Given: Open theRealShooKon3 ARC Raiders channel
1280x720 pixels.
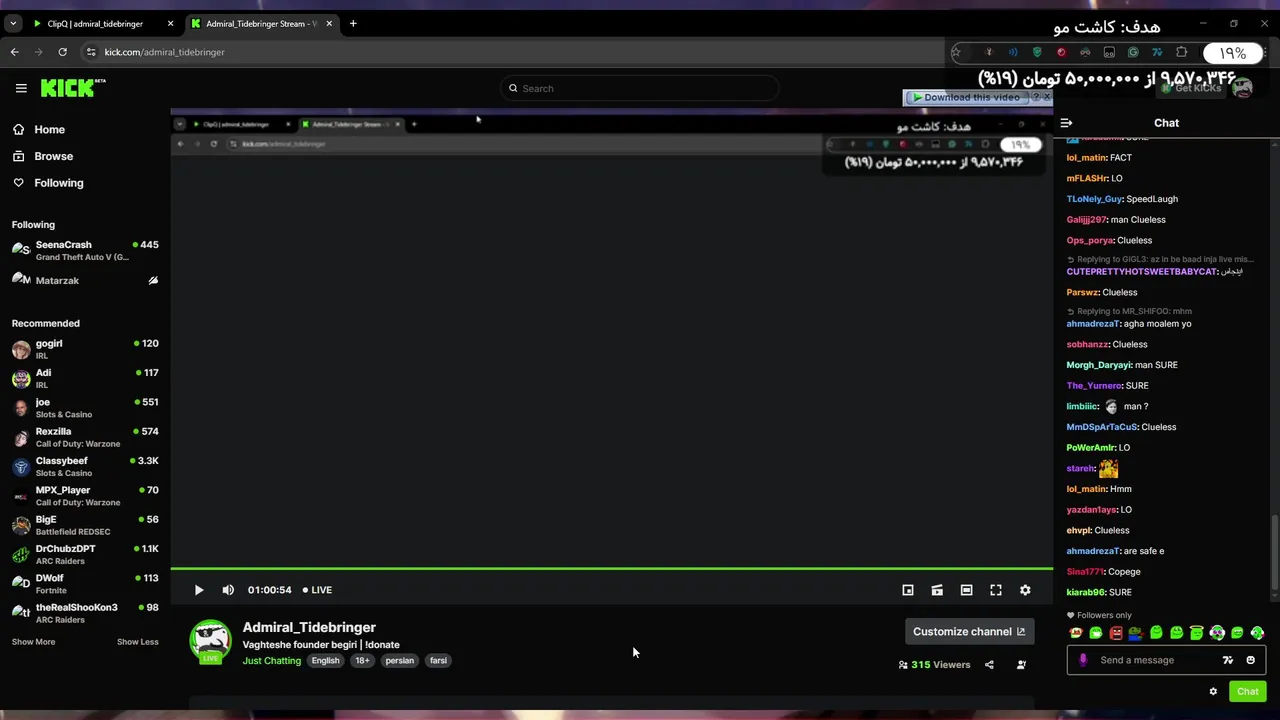Looking at the screenshot, I should 84,613.
